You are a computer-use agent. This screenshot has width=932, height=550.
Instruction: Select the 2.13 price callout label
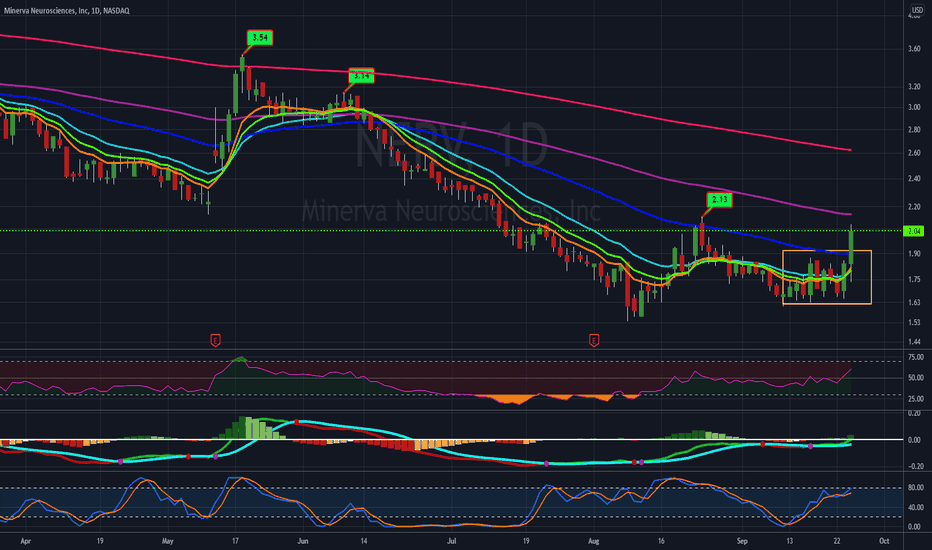719,200
